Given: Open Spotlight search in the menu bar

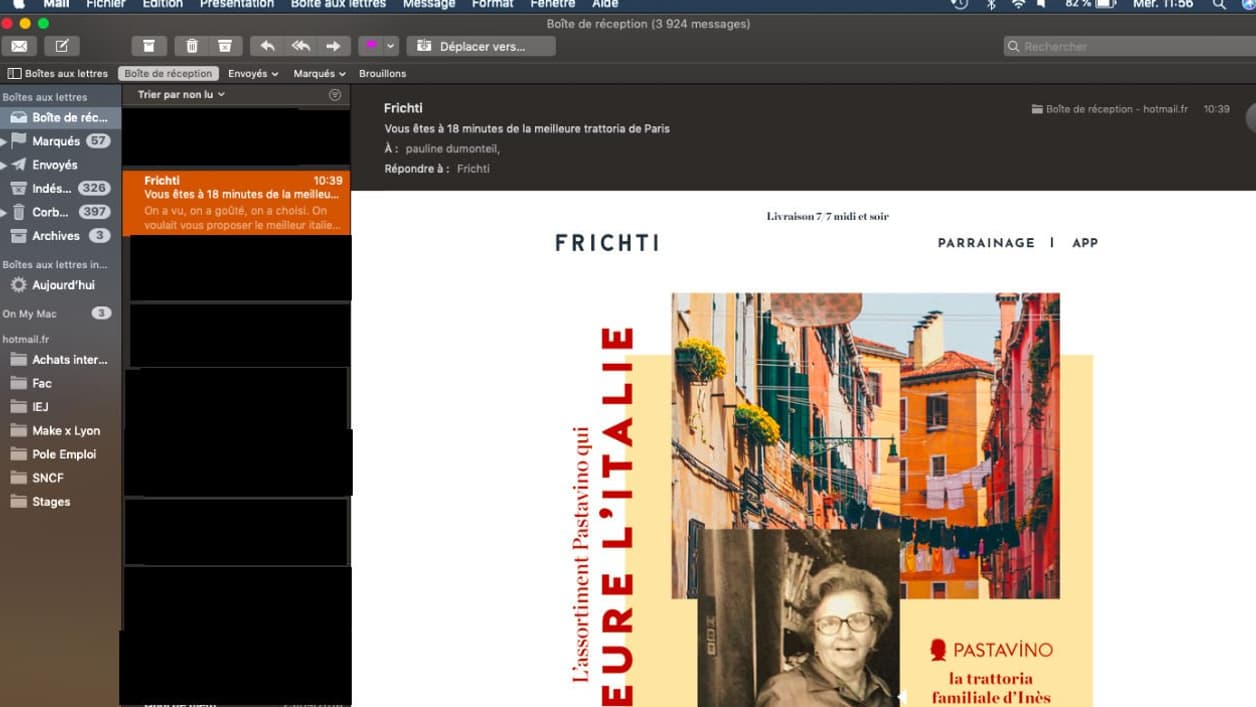Looking at the screenshot, I should point(1219,4).
